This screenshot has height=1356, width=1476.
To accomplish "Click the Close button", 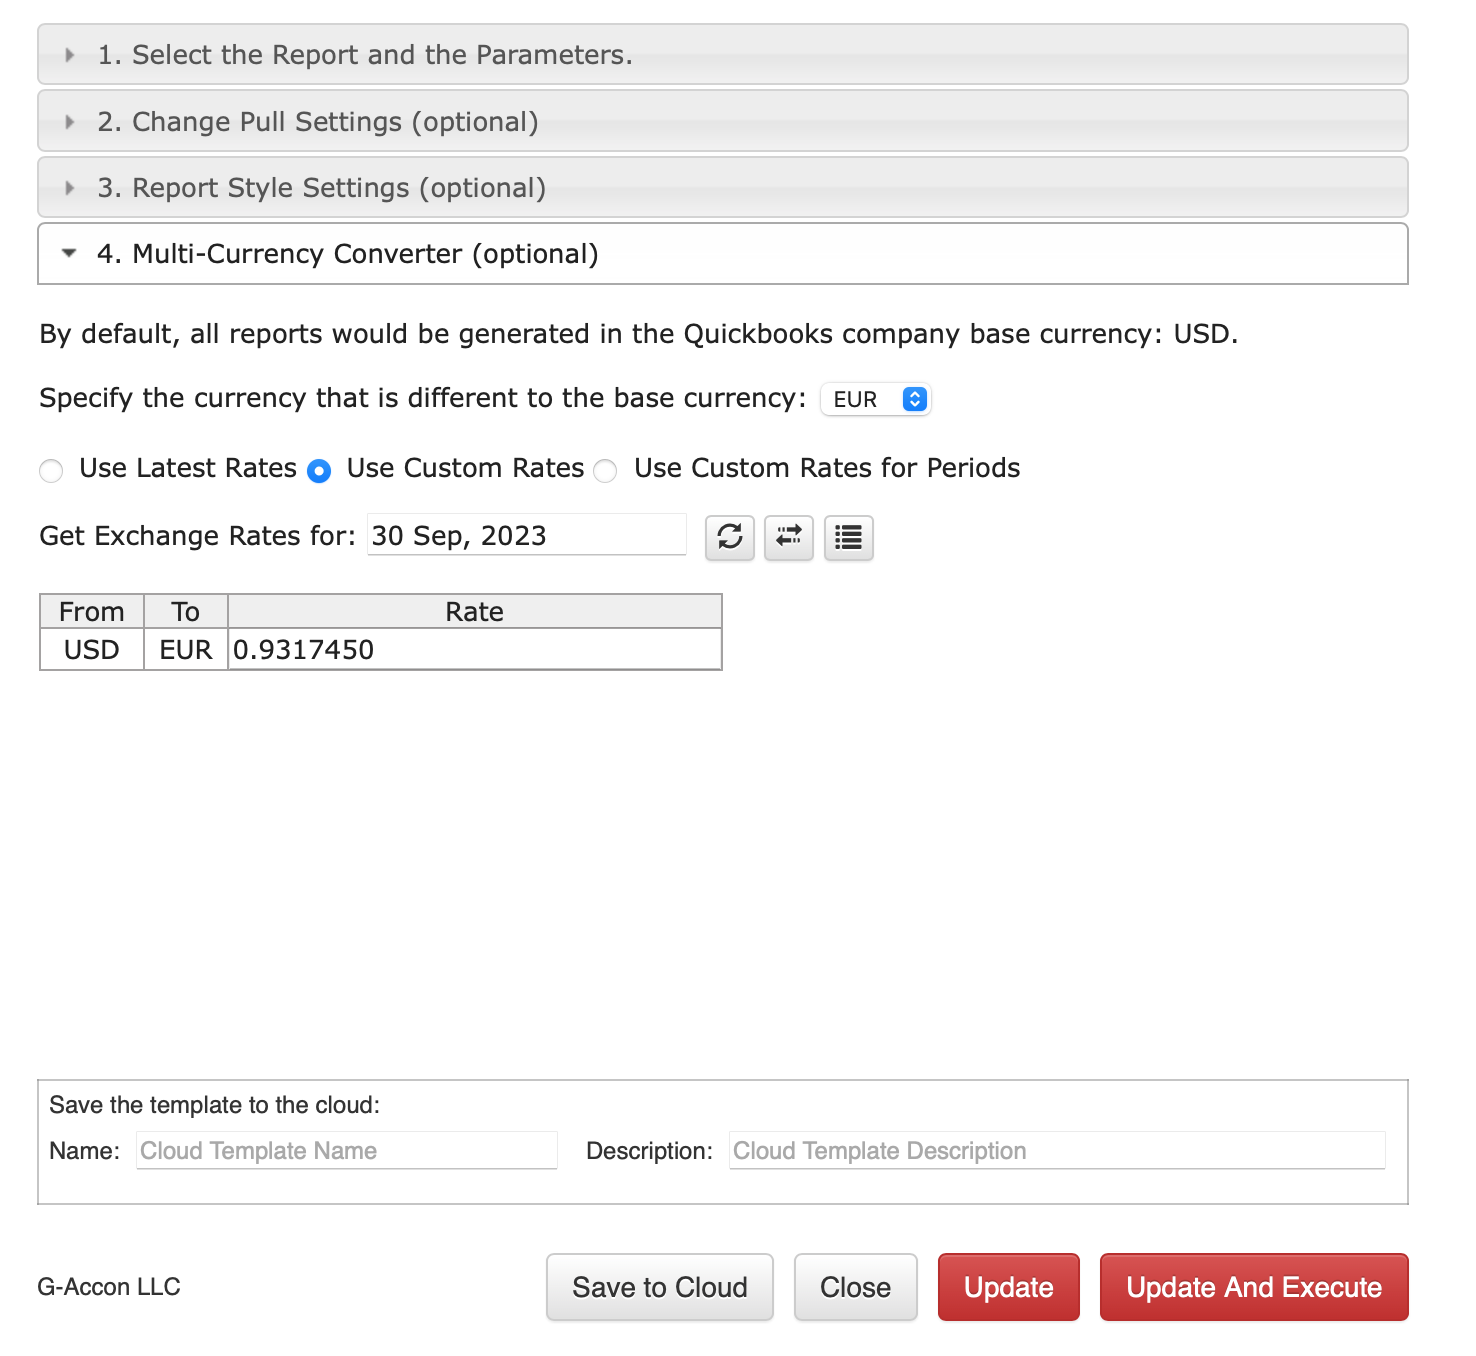I will tap(856, 1287).
